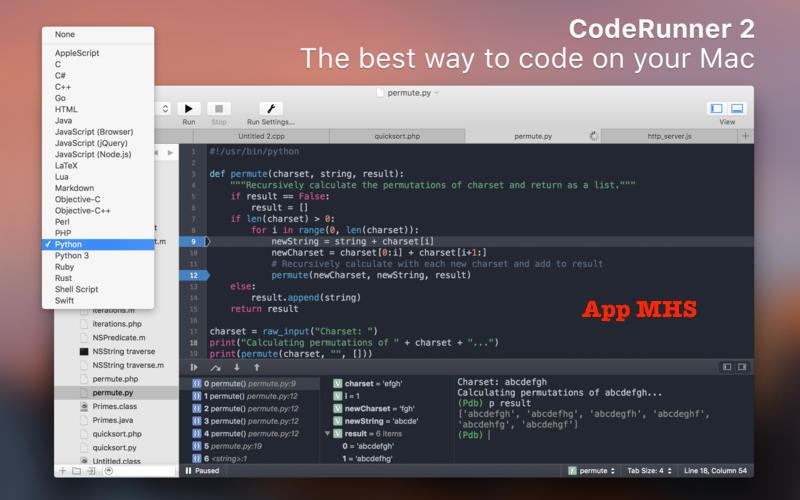Select Markdown in the language menu
800x500 pixels.
(x=98, y=188)
